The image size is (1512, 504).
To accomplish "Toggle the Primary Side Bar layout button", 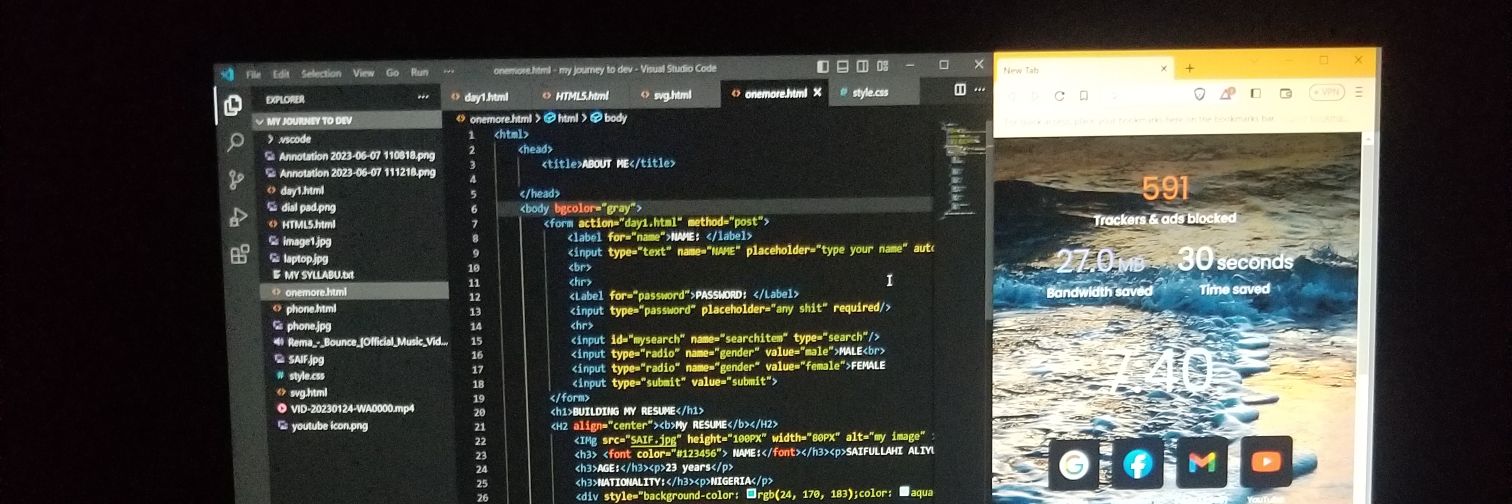I will click(823, 67).
